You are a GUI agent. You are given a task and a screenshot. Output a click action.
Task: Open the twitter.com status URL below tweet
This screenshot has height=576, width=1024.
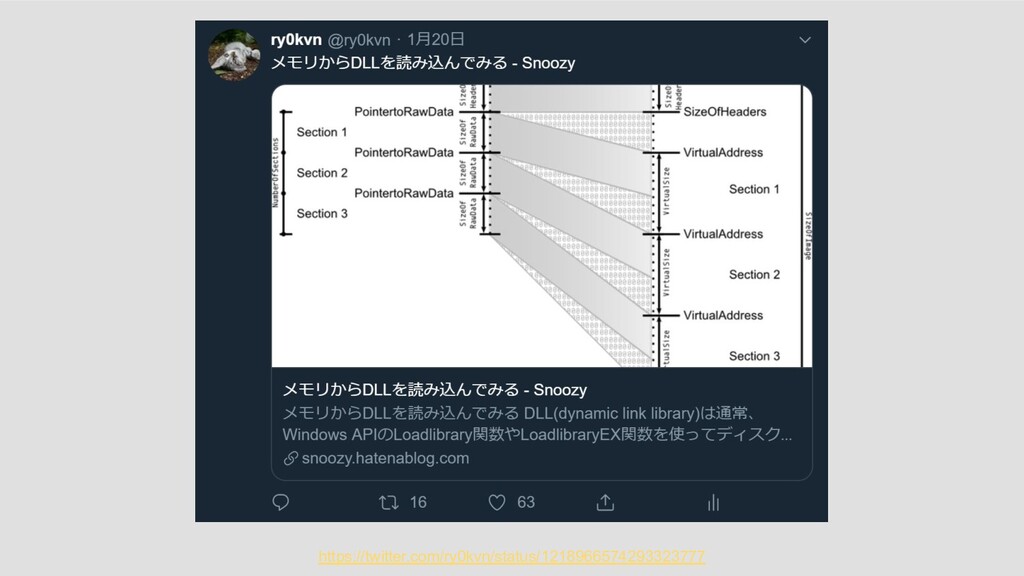pyautogui.click(x=511, y=556)
